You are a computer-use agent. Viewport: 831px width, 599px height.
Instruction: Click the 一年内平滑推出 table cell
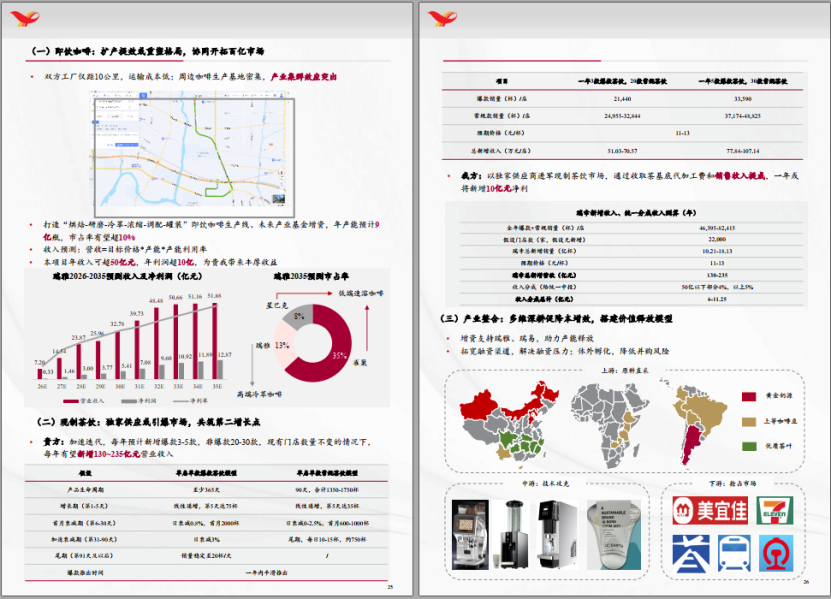267,572
